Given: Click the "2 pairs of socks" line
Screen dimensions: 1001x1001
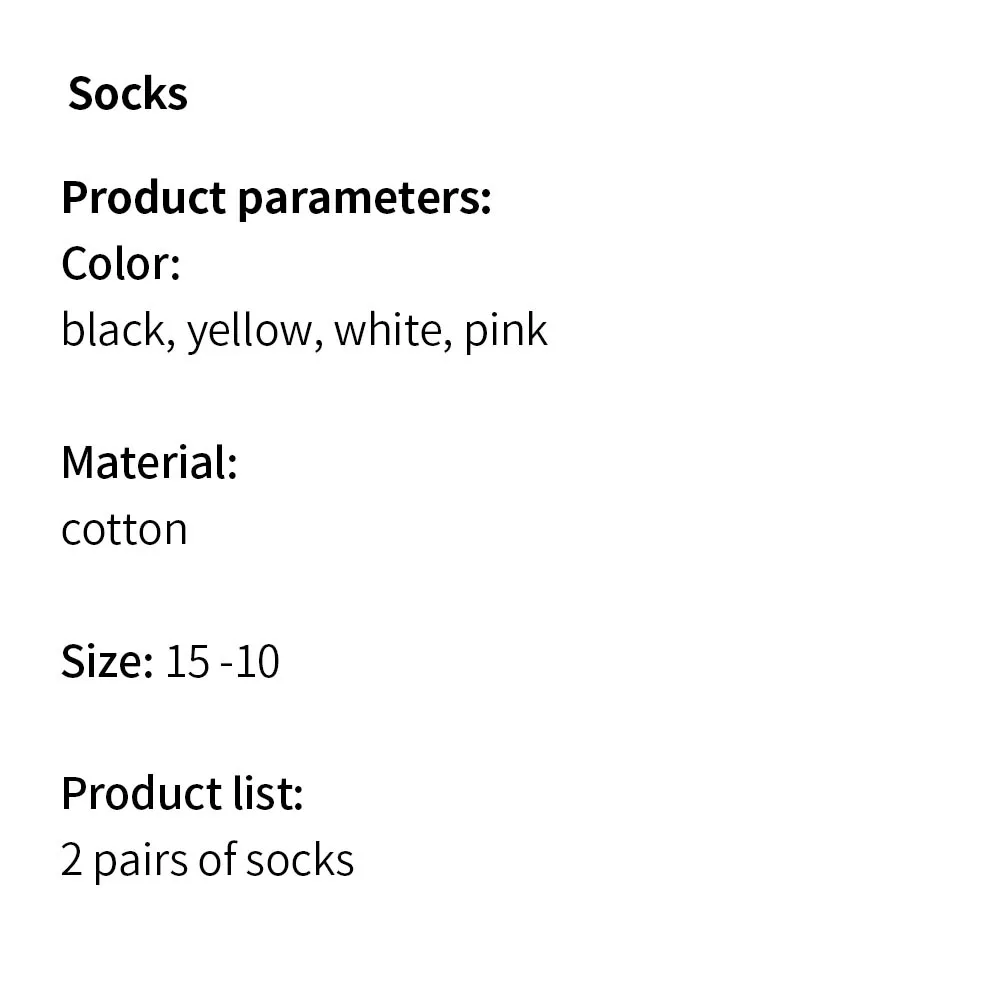Looking at the screenshot, I should pyautogui.click(x=207, y=860).
